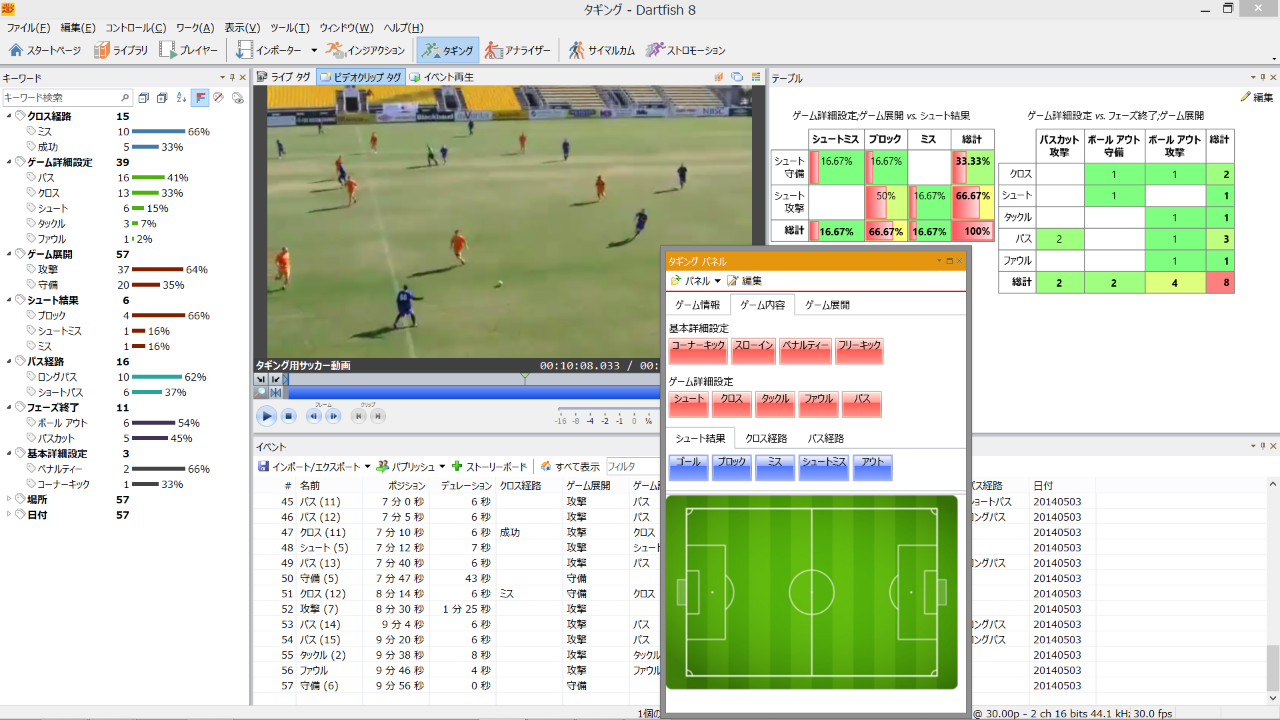Open the 編集(E) menu
Image resolution: width=1280 pixels, height=720 pixels.
[78, 27]
